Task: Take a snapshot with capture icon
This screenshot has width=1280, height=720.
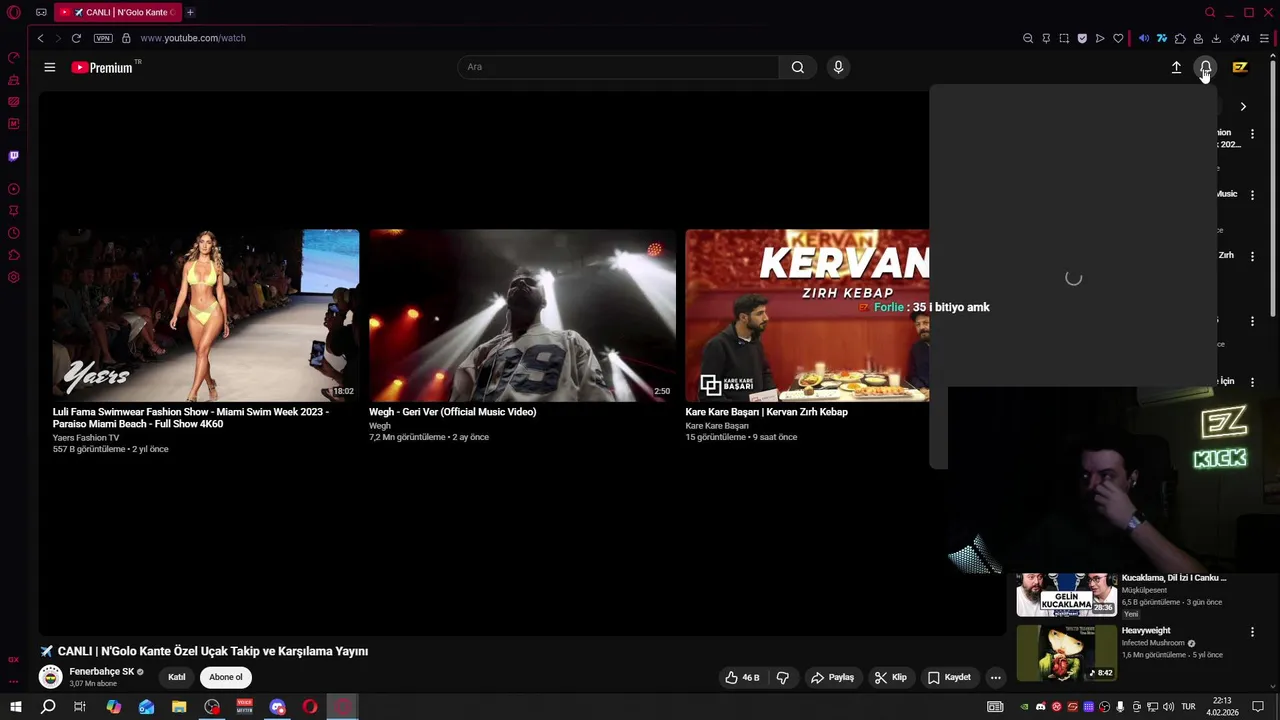Action: point(1064,38)
